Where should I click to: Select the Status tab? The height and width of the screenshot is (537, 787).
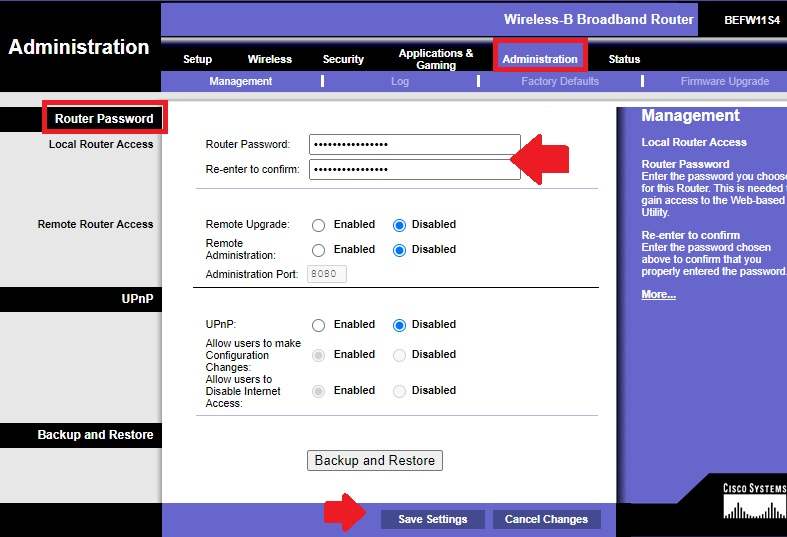click(x=624, y=59)
